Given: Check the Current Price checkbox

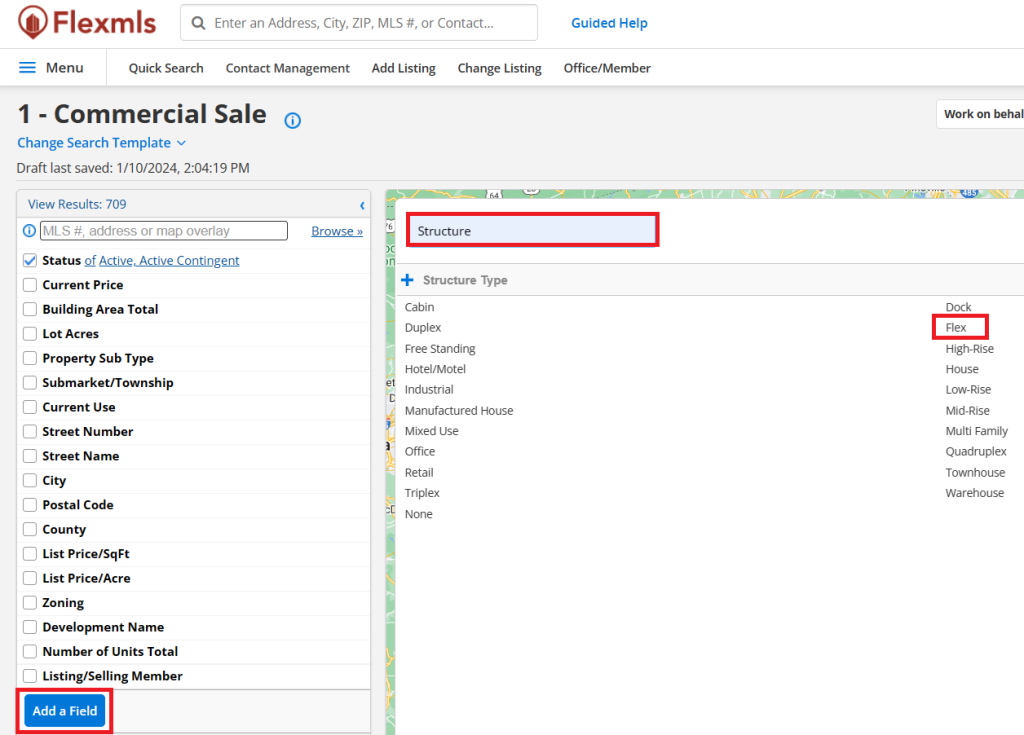Looking at the screenshot, I should coord(30,285).
